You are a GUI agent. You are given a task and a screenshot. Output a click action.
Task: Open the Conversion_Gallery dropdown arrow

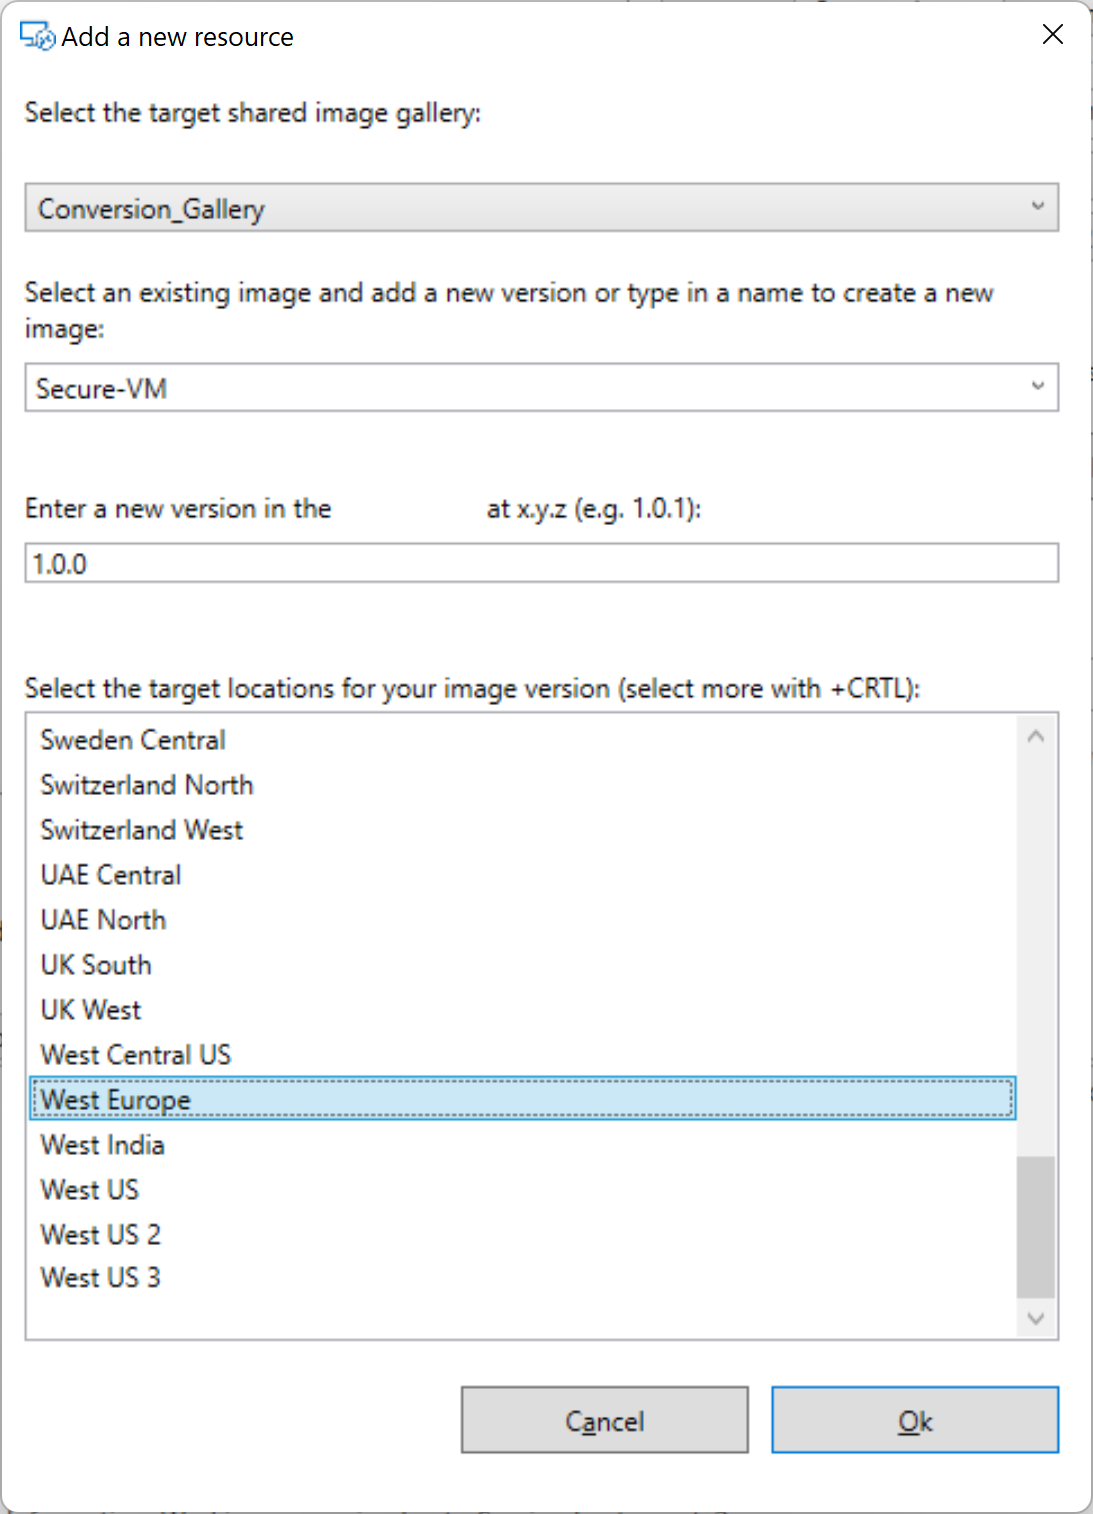pyautogui.click(x=1038, y=206)
